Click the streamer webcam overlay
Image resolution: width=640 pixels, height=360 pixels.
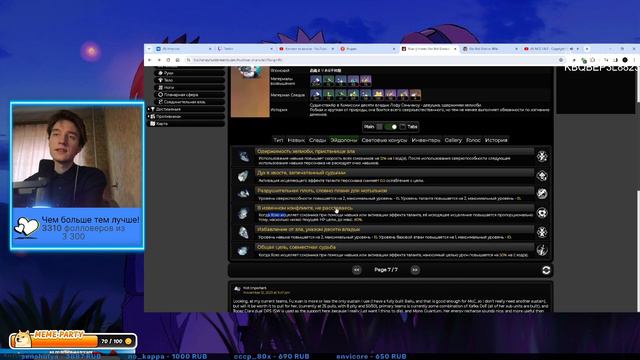[77, 156]
